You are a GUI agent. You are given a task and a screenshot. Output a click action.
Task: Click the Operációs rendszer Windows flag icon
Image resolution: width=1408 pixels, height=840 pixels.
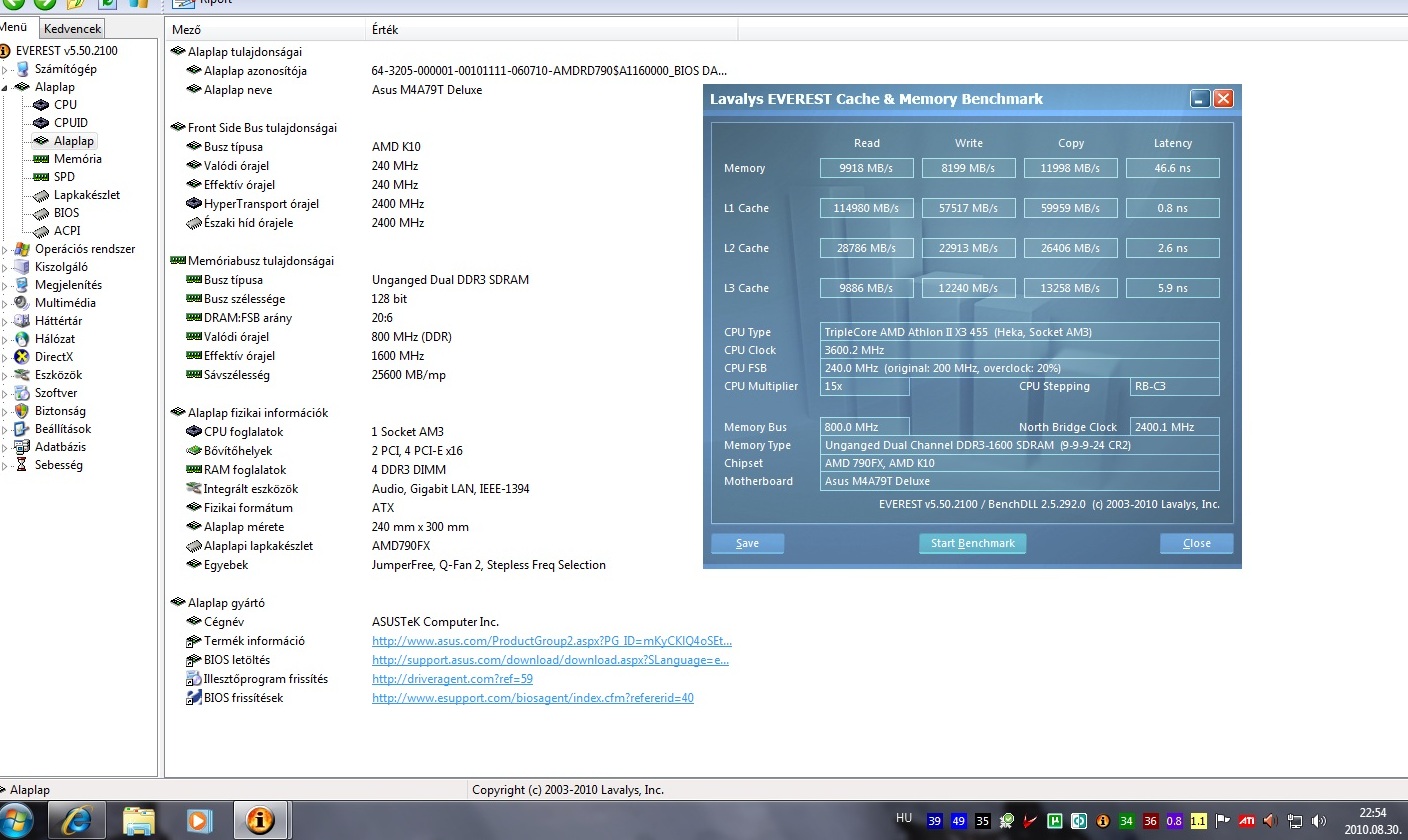(x=23, y=249)
